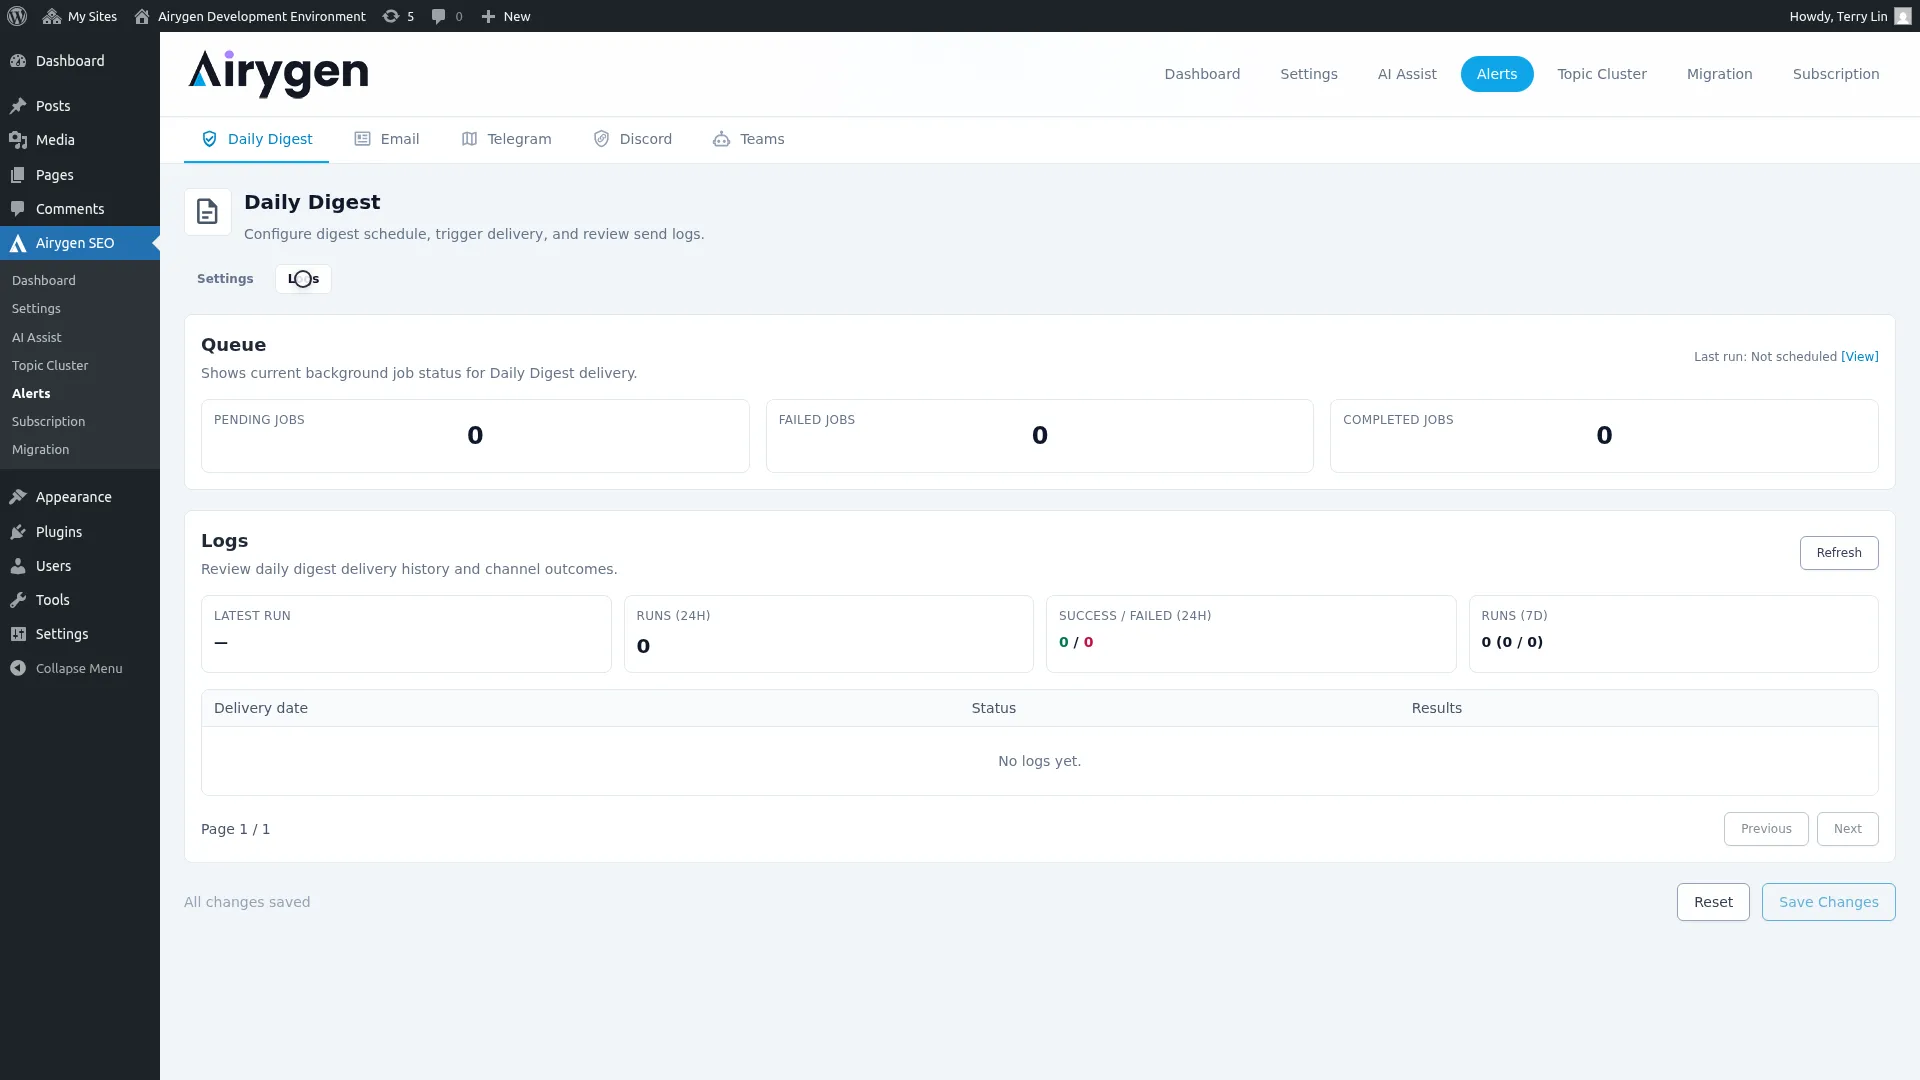1920x1080 pixels.
Task: Click the Reset button
Action: [1712, 902]
